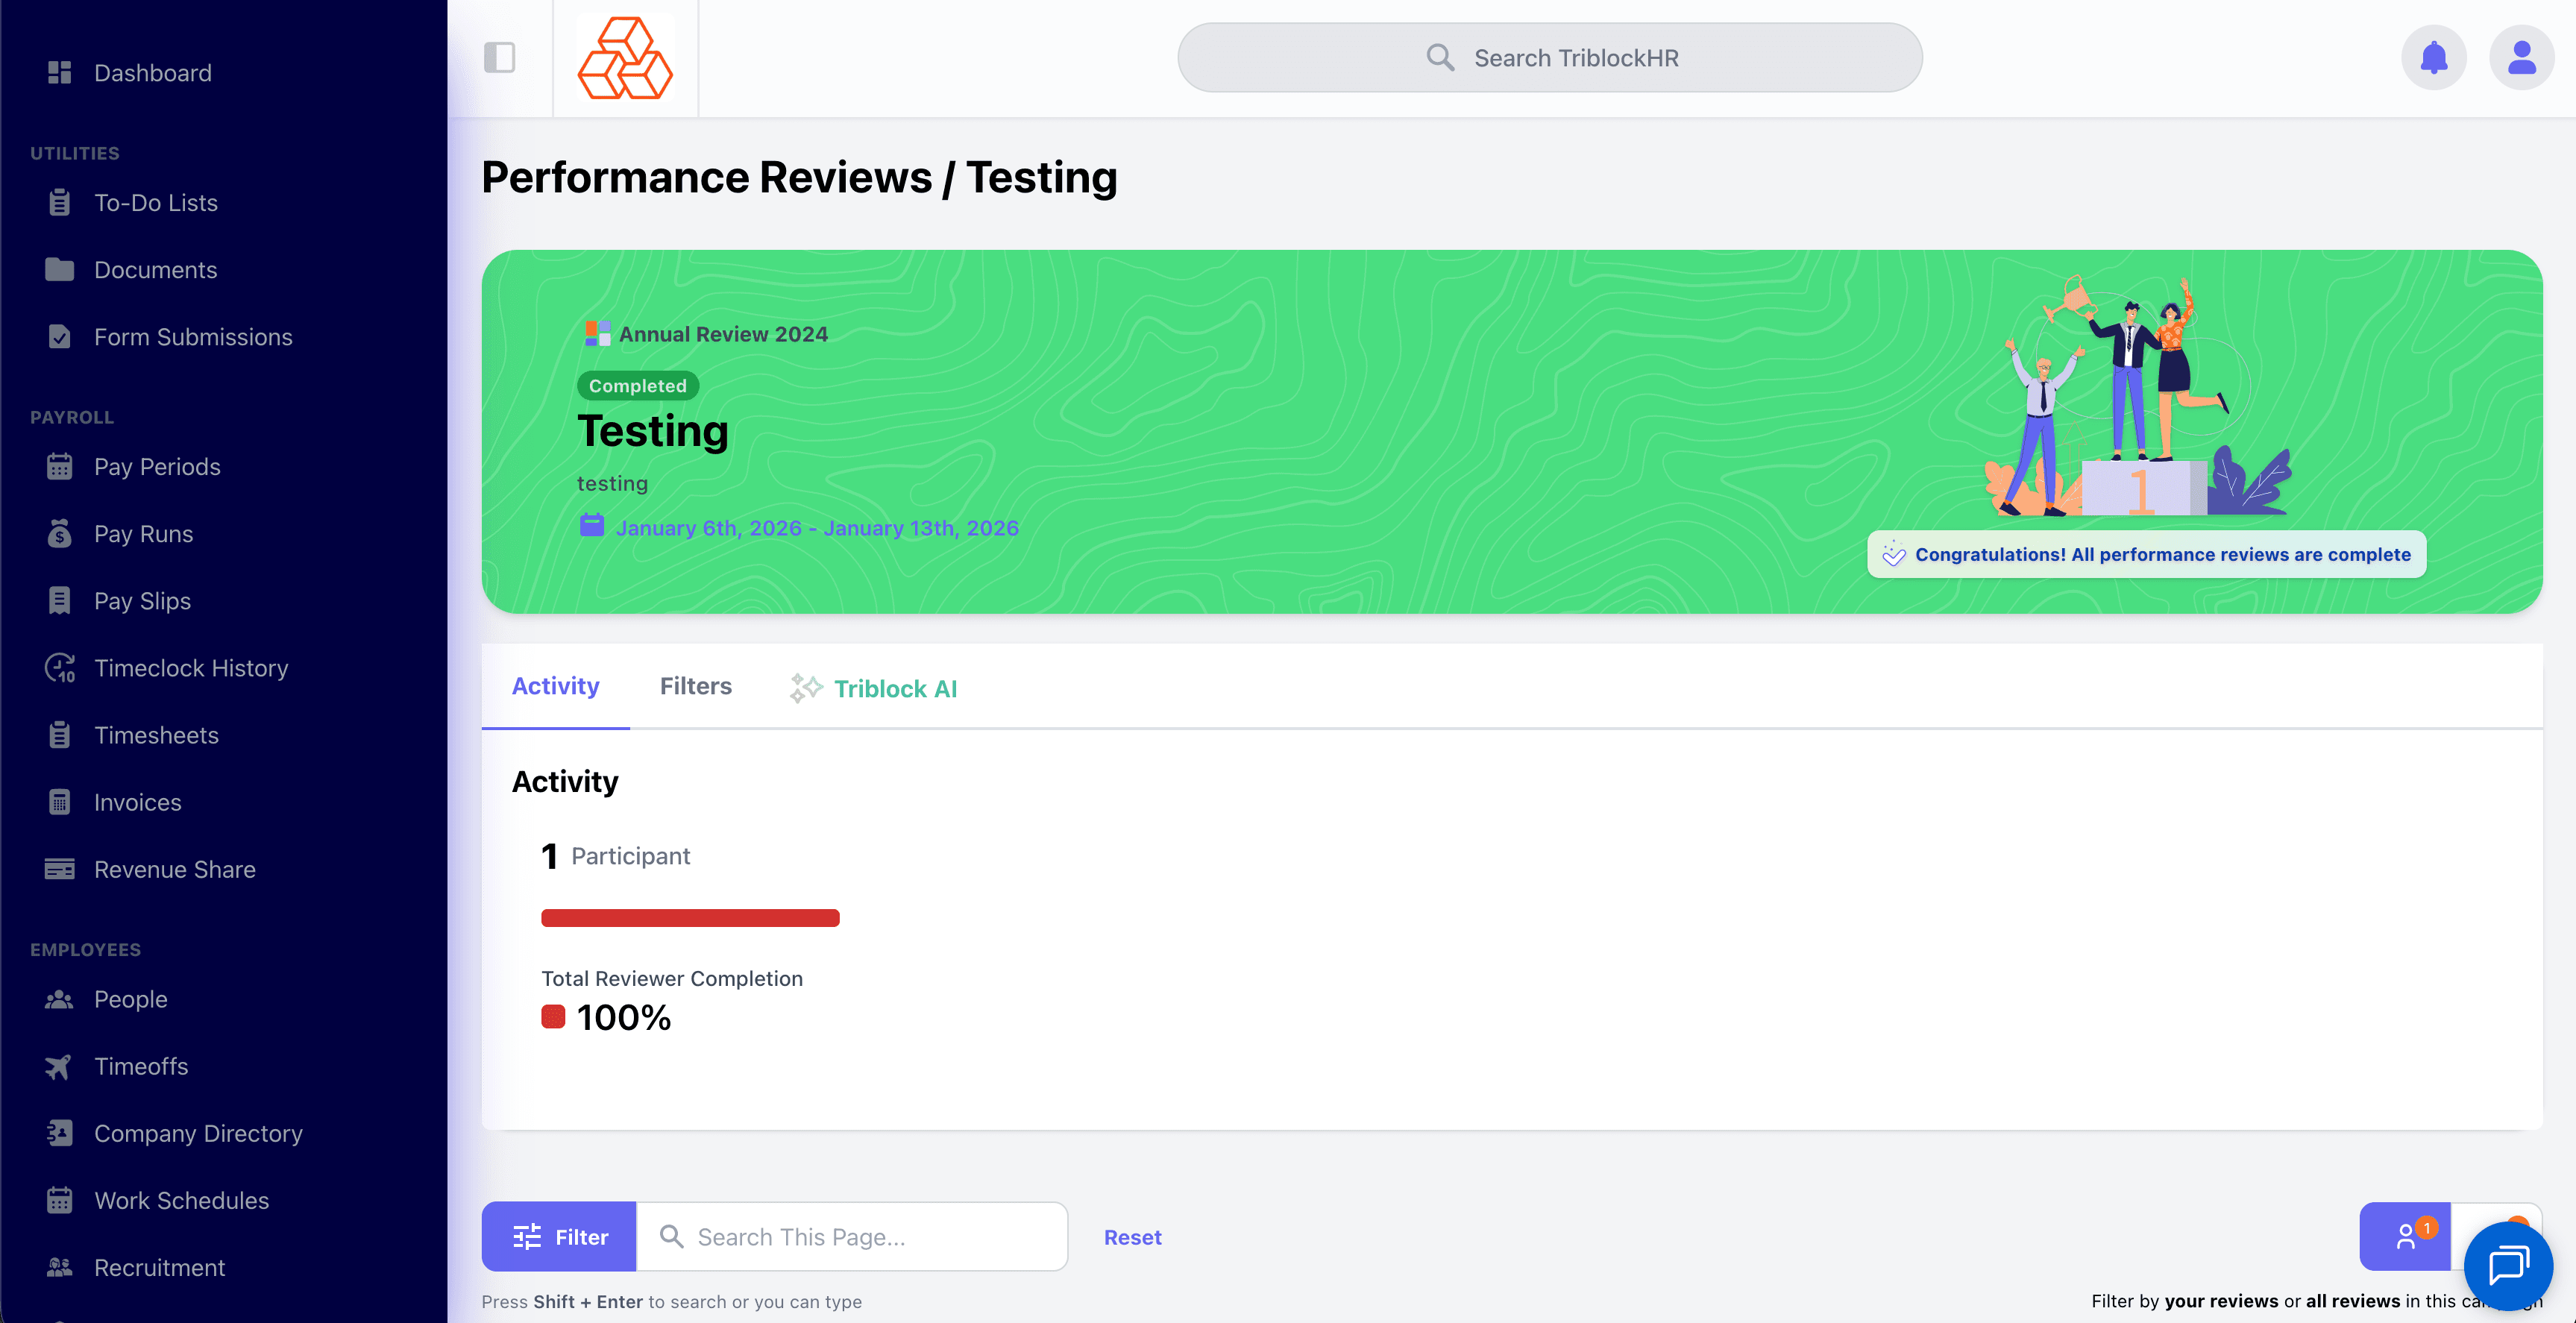Click the red participant progress bar
This screenshot has width=2576, height=1323.
tap(689, 918)
